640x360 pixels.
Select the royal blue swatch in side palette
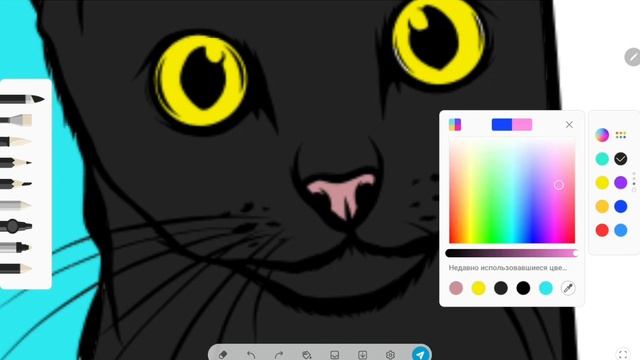[621, 206]
